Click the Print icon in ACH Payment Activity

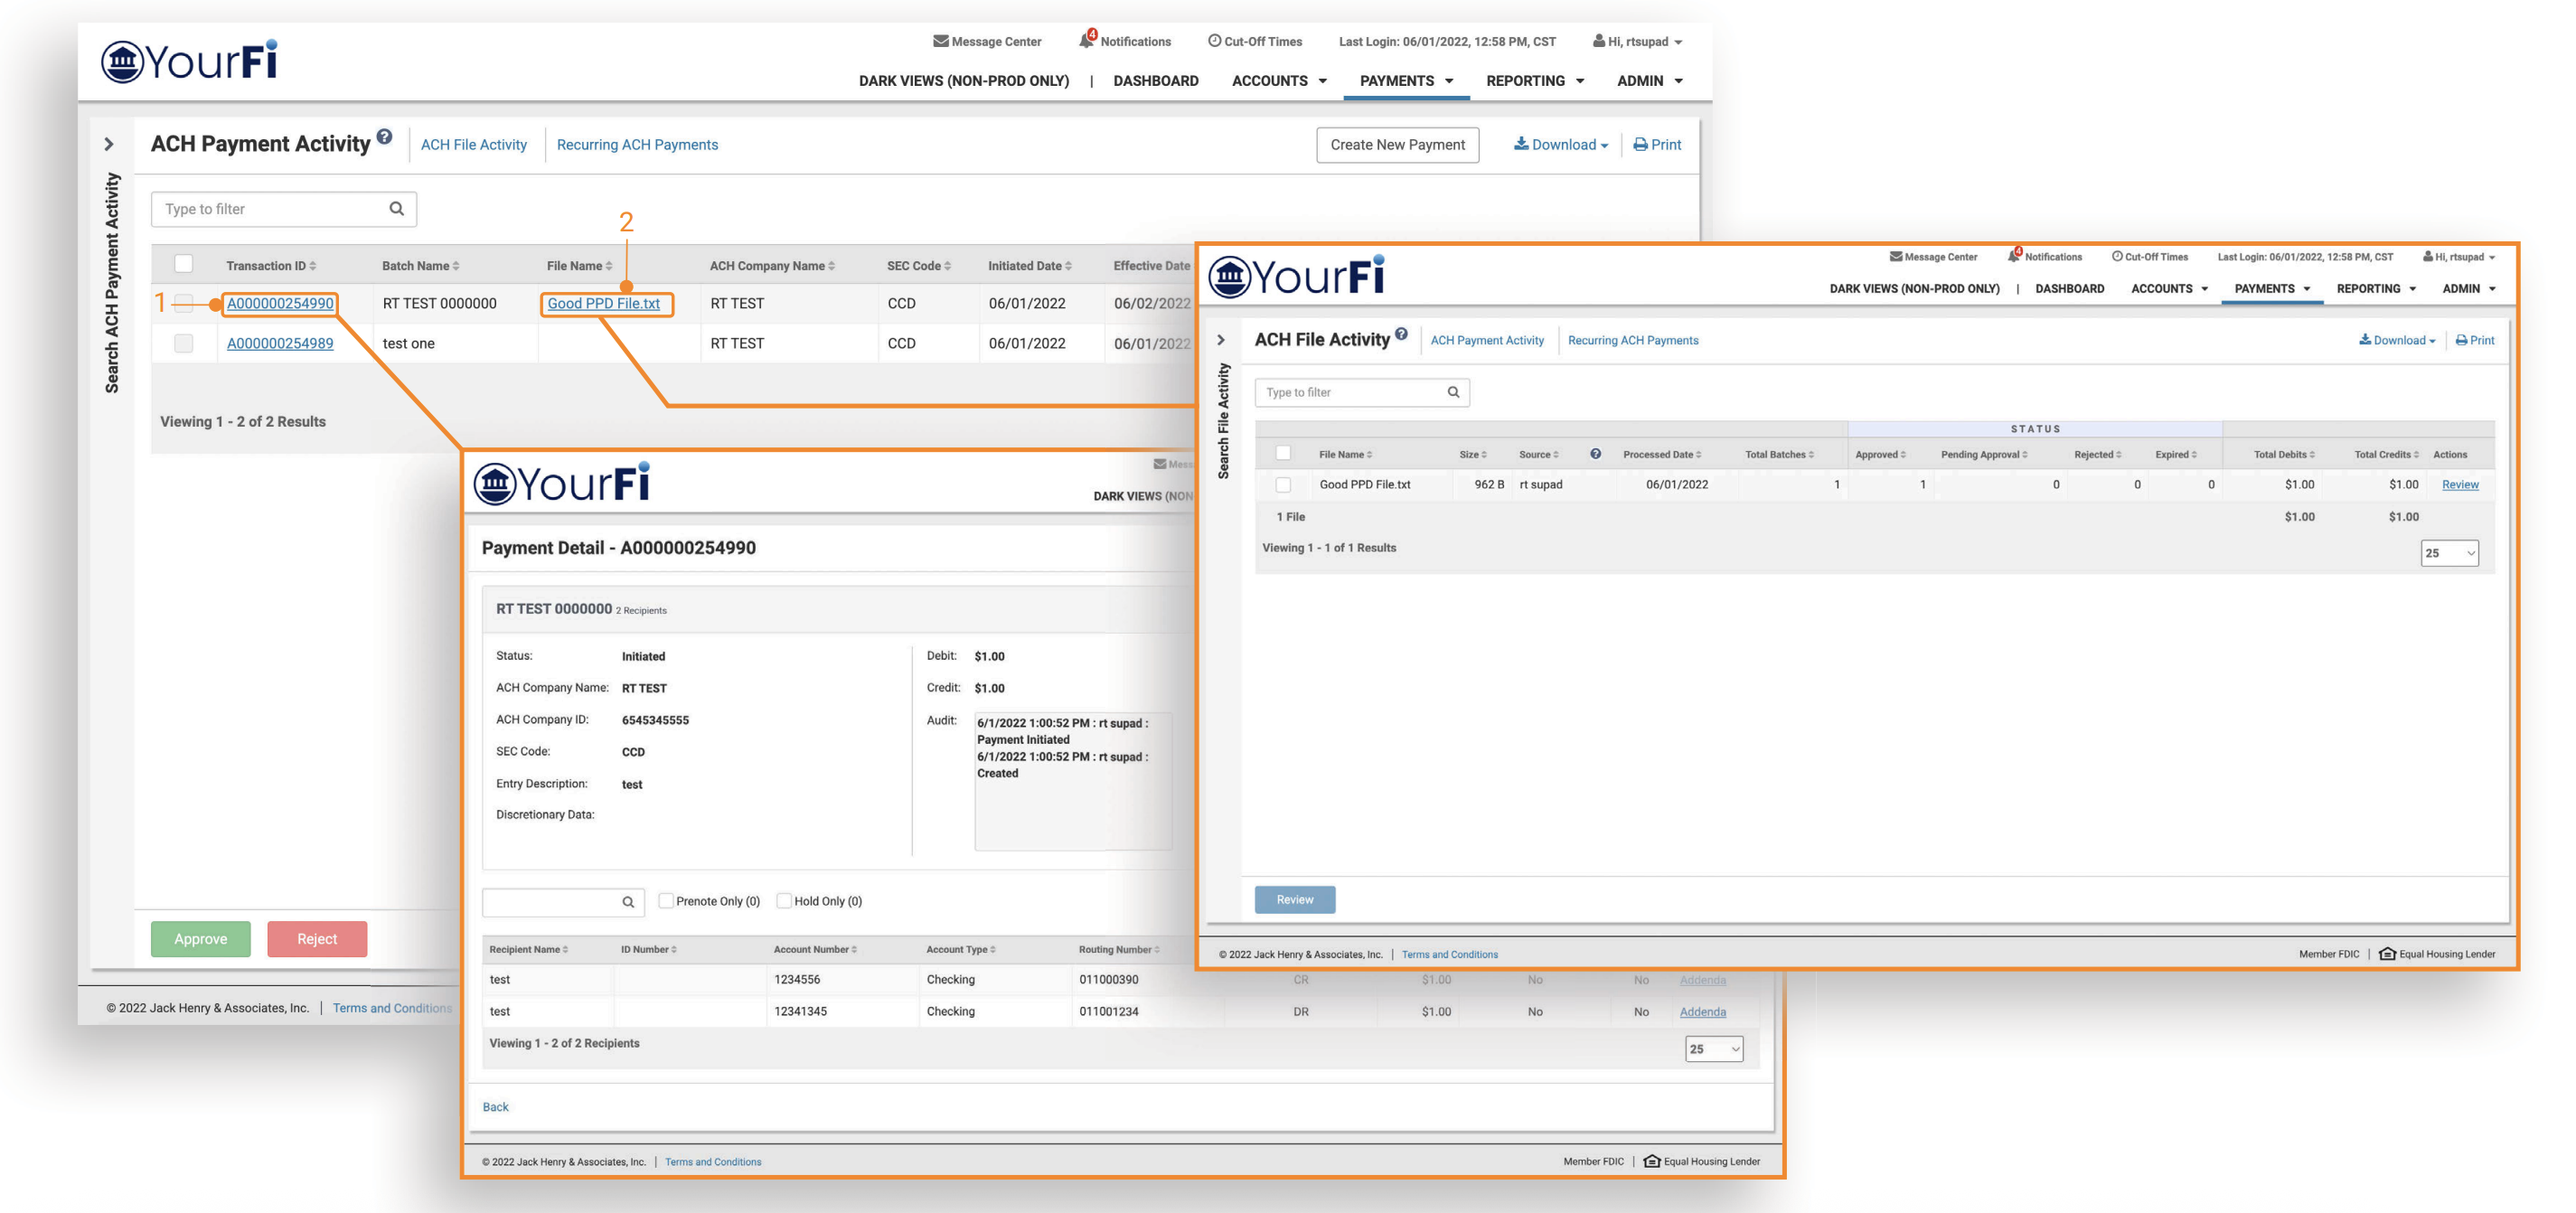point(1640,145)
